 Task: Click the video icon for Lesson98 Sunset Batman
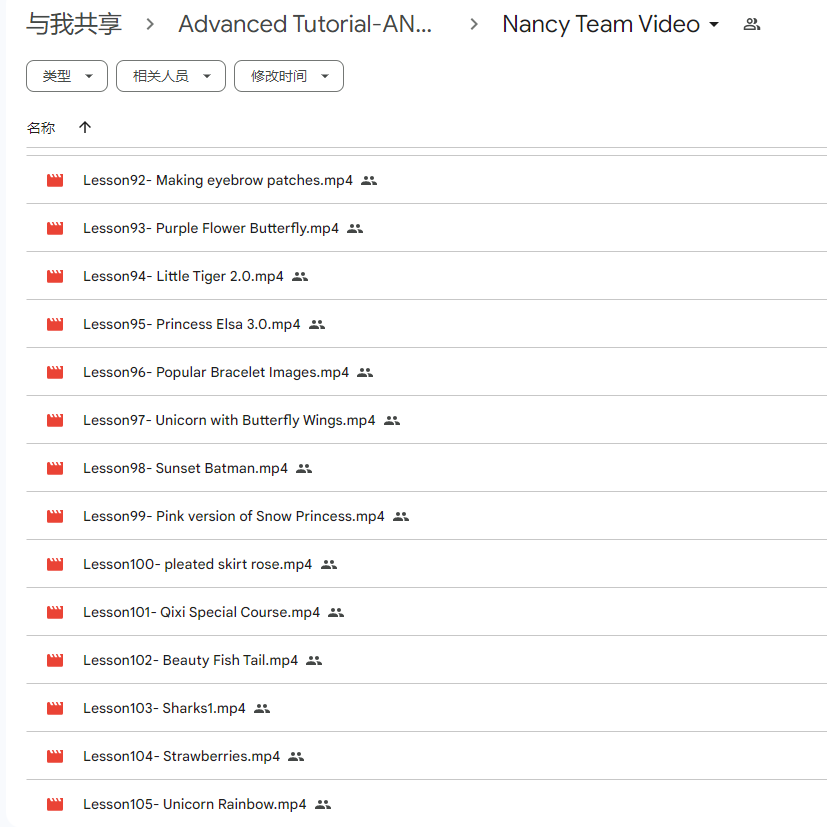(55, 469)
